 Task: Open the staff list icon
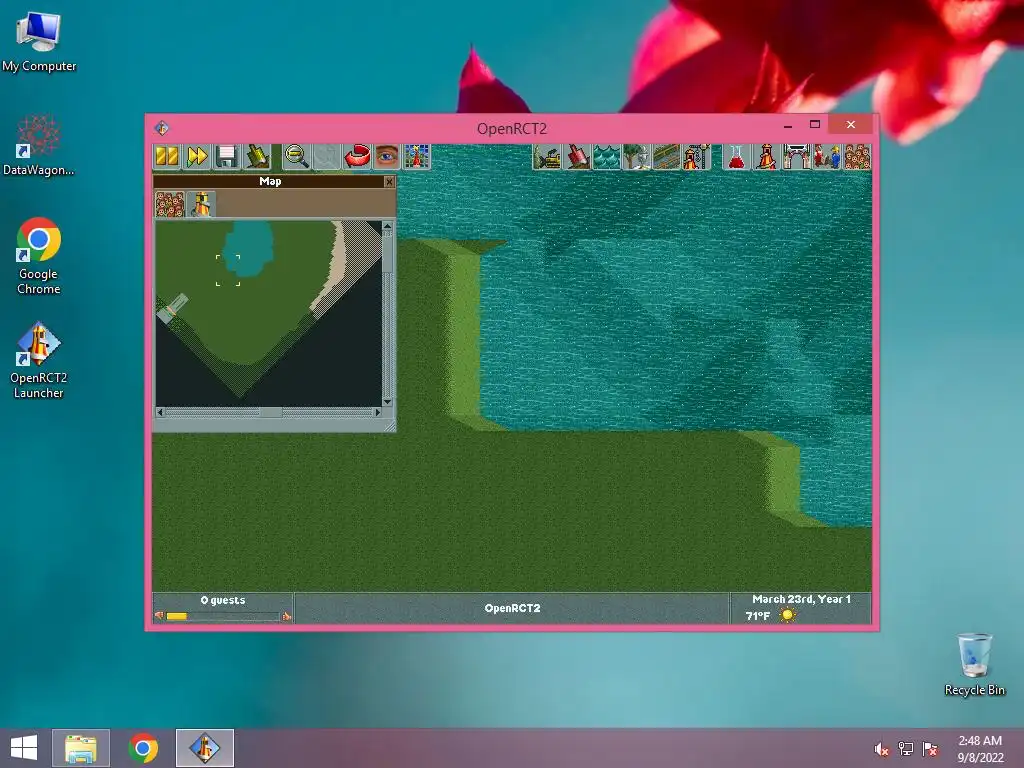click(826, 157)
